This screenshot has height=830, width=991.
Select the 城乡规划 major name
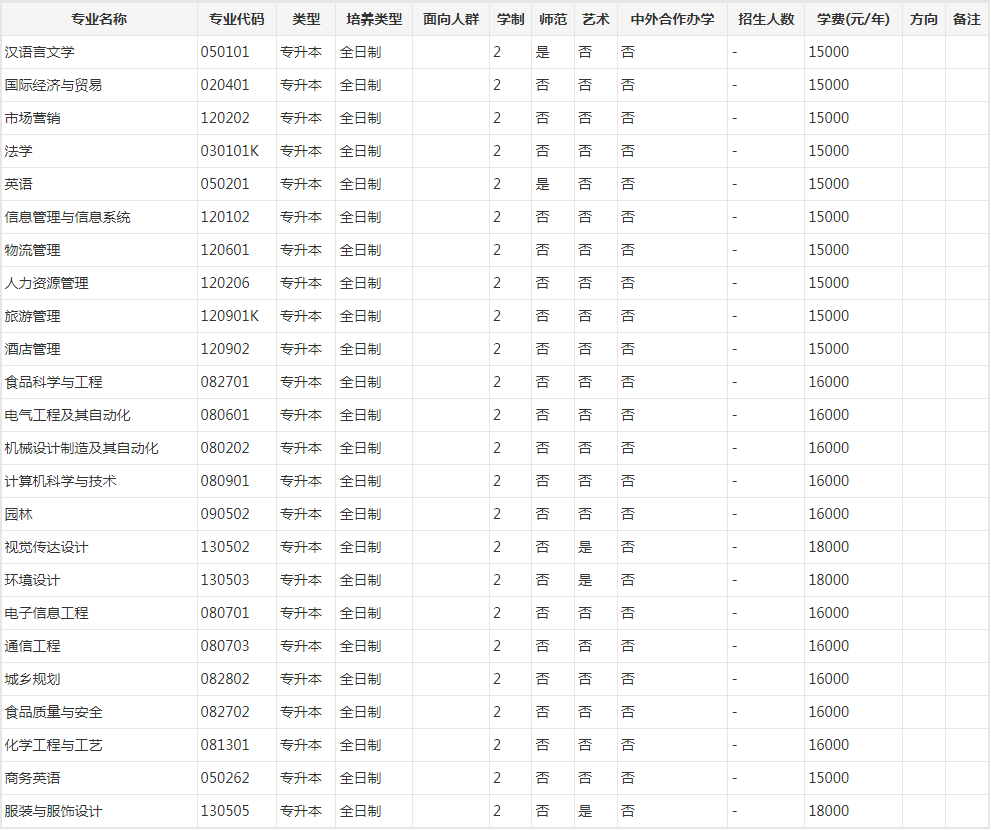tap(32, 679)
